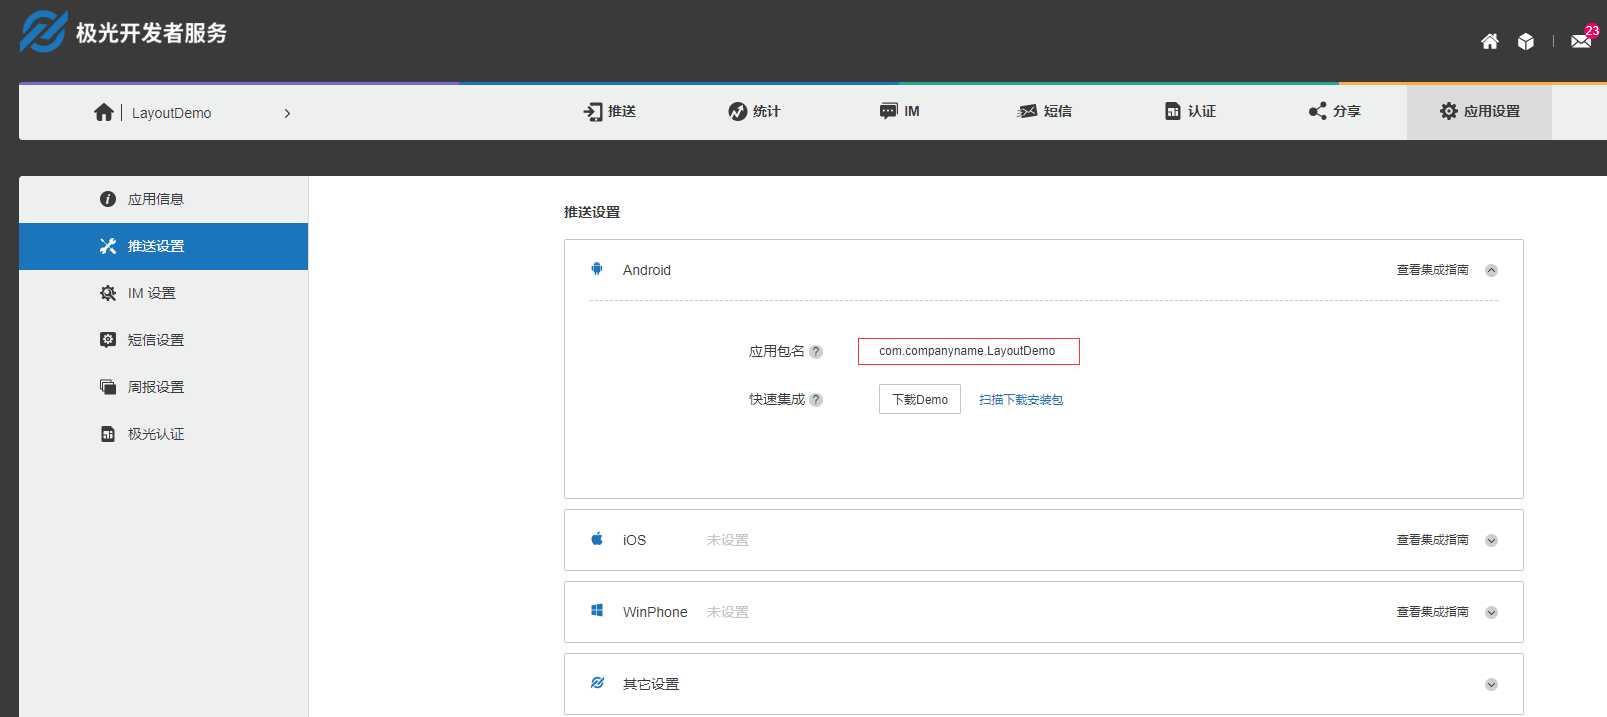Click the Android section title
The height and width of the screenshot is (717, 1607).
point(647,270)
